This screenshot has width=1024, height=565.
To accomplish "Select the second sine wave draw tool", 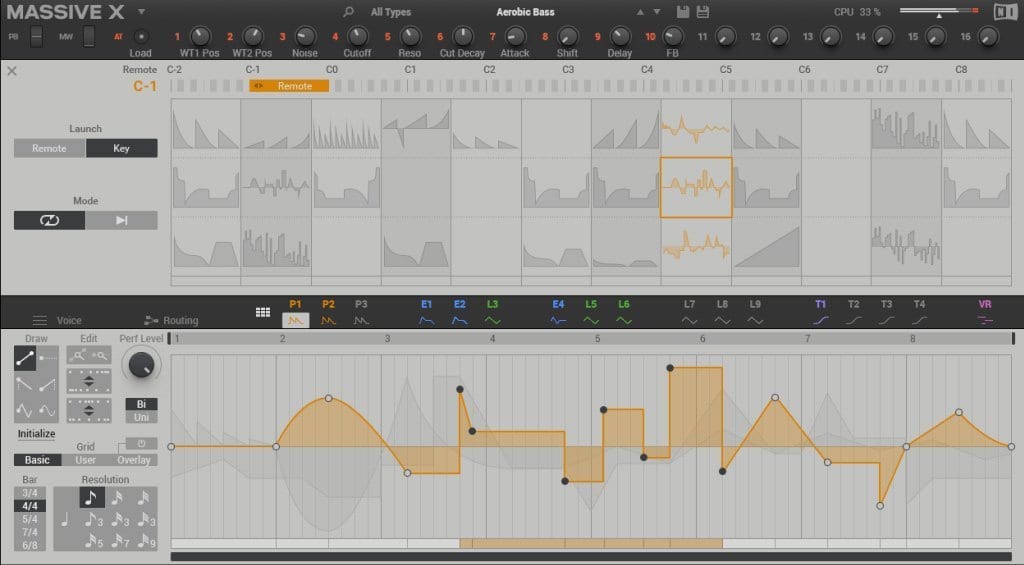I will [48, 410].
